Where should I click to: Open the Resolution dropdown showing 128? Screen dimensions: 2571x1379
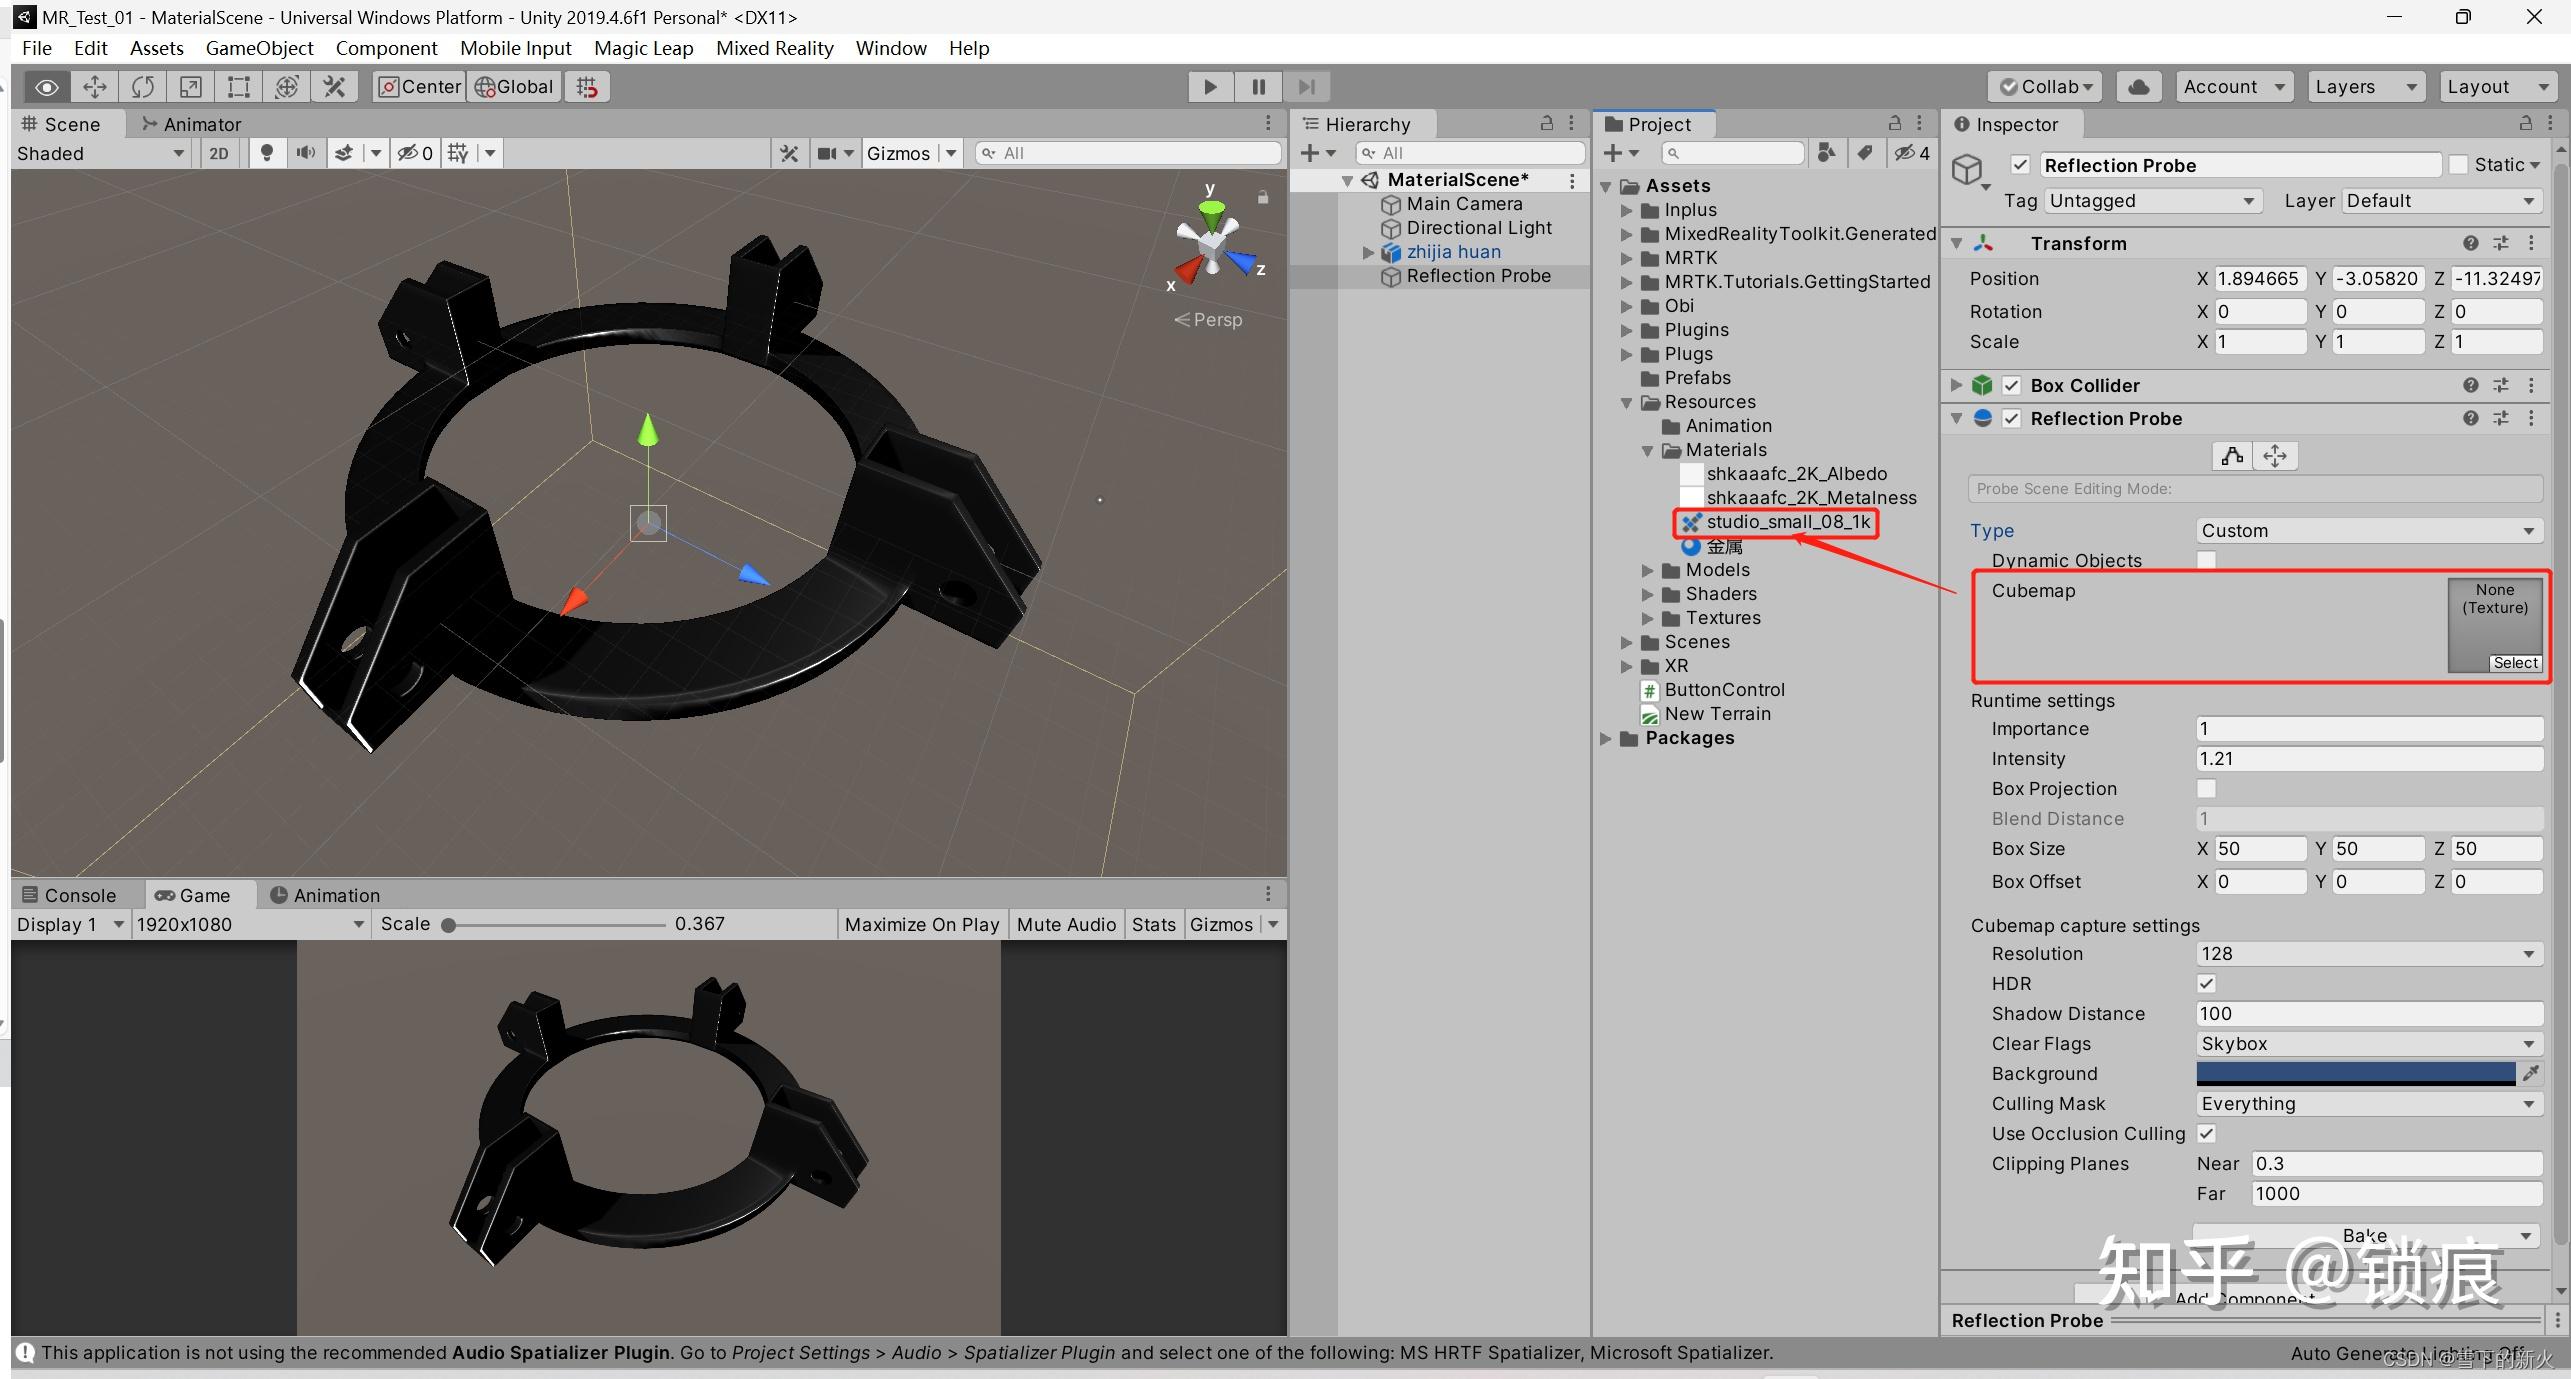[x=2367, y=954]
